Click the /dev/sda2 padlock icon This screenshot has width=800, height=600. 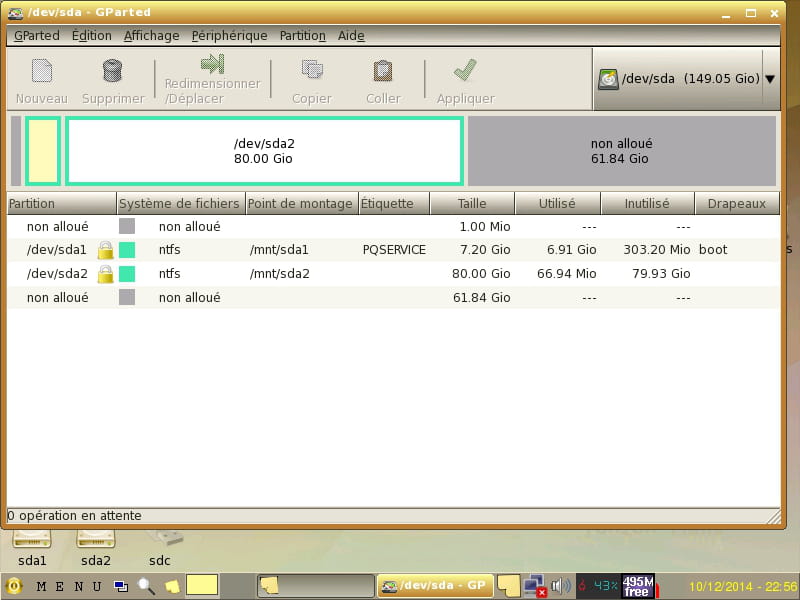[x=106, y=274]
